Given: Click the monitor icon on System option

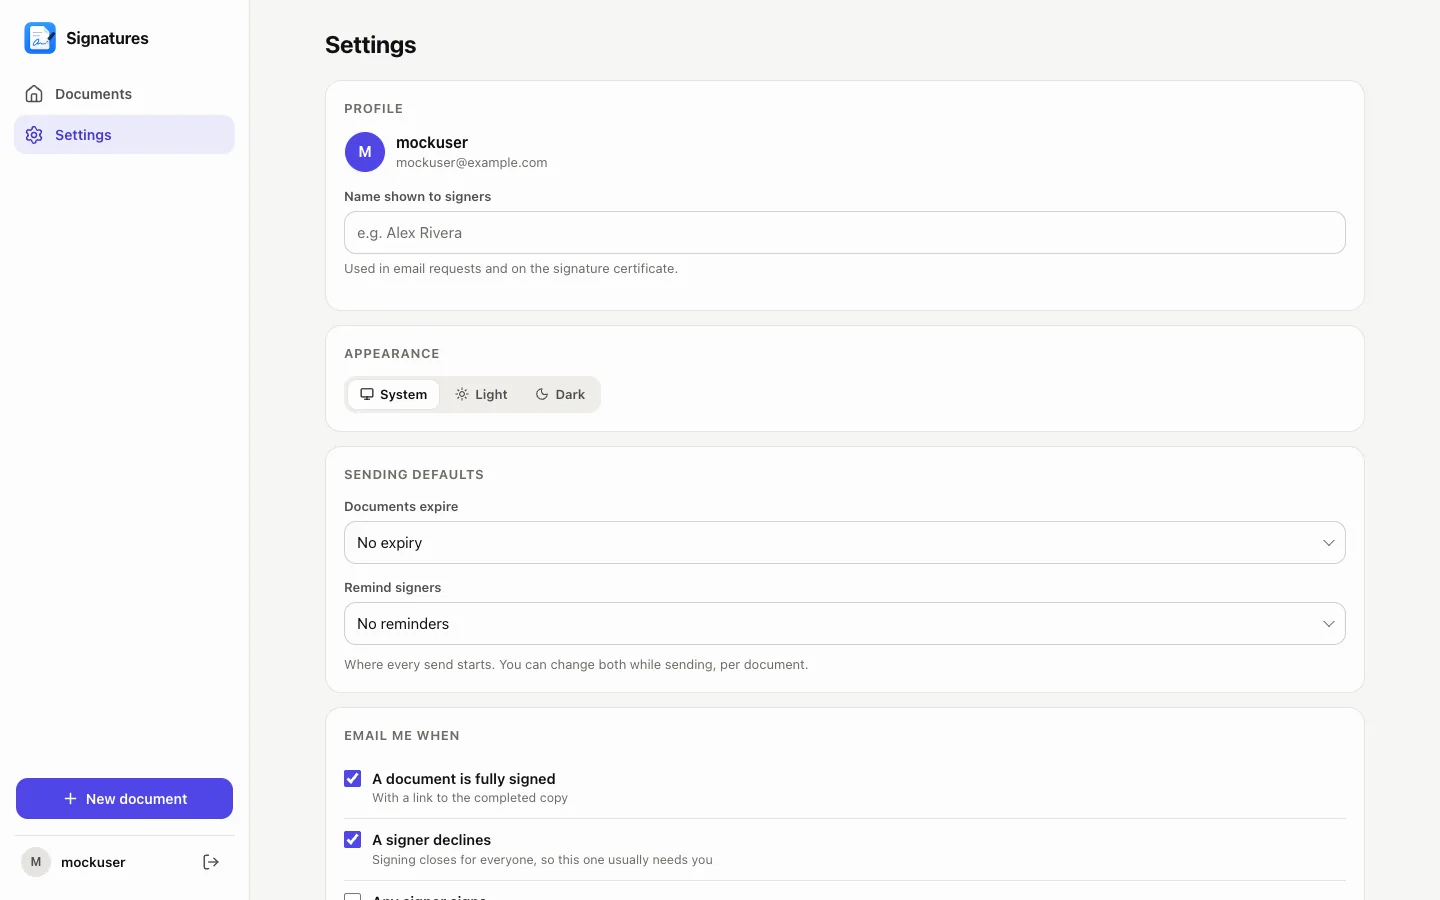Looking at the screenshot, I should (367, 394).
